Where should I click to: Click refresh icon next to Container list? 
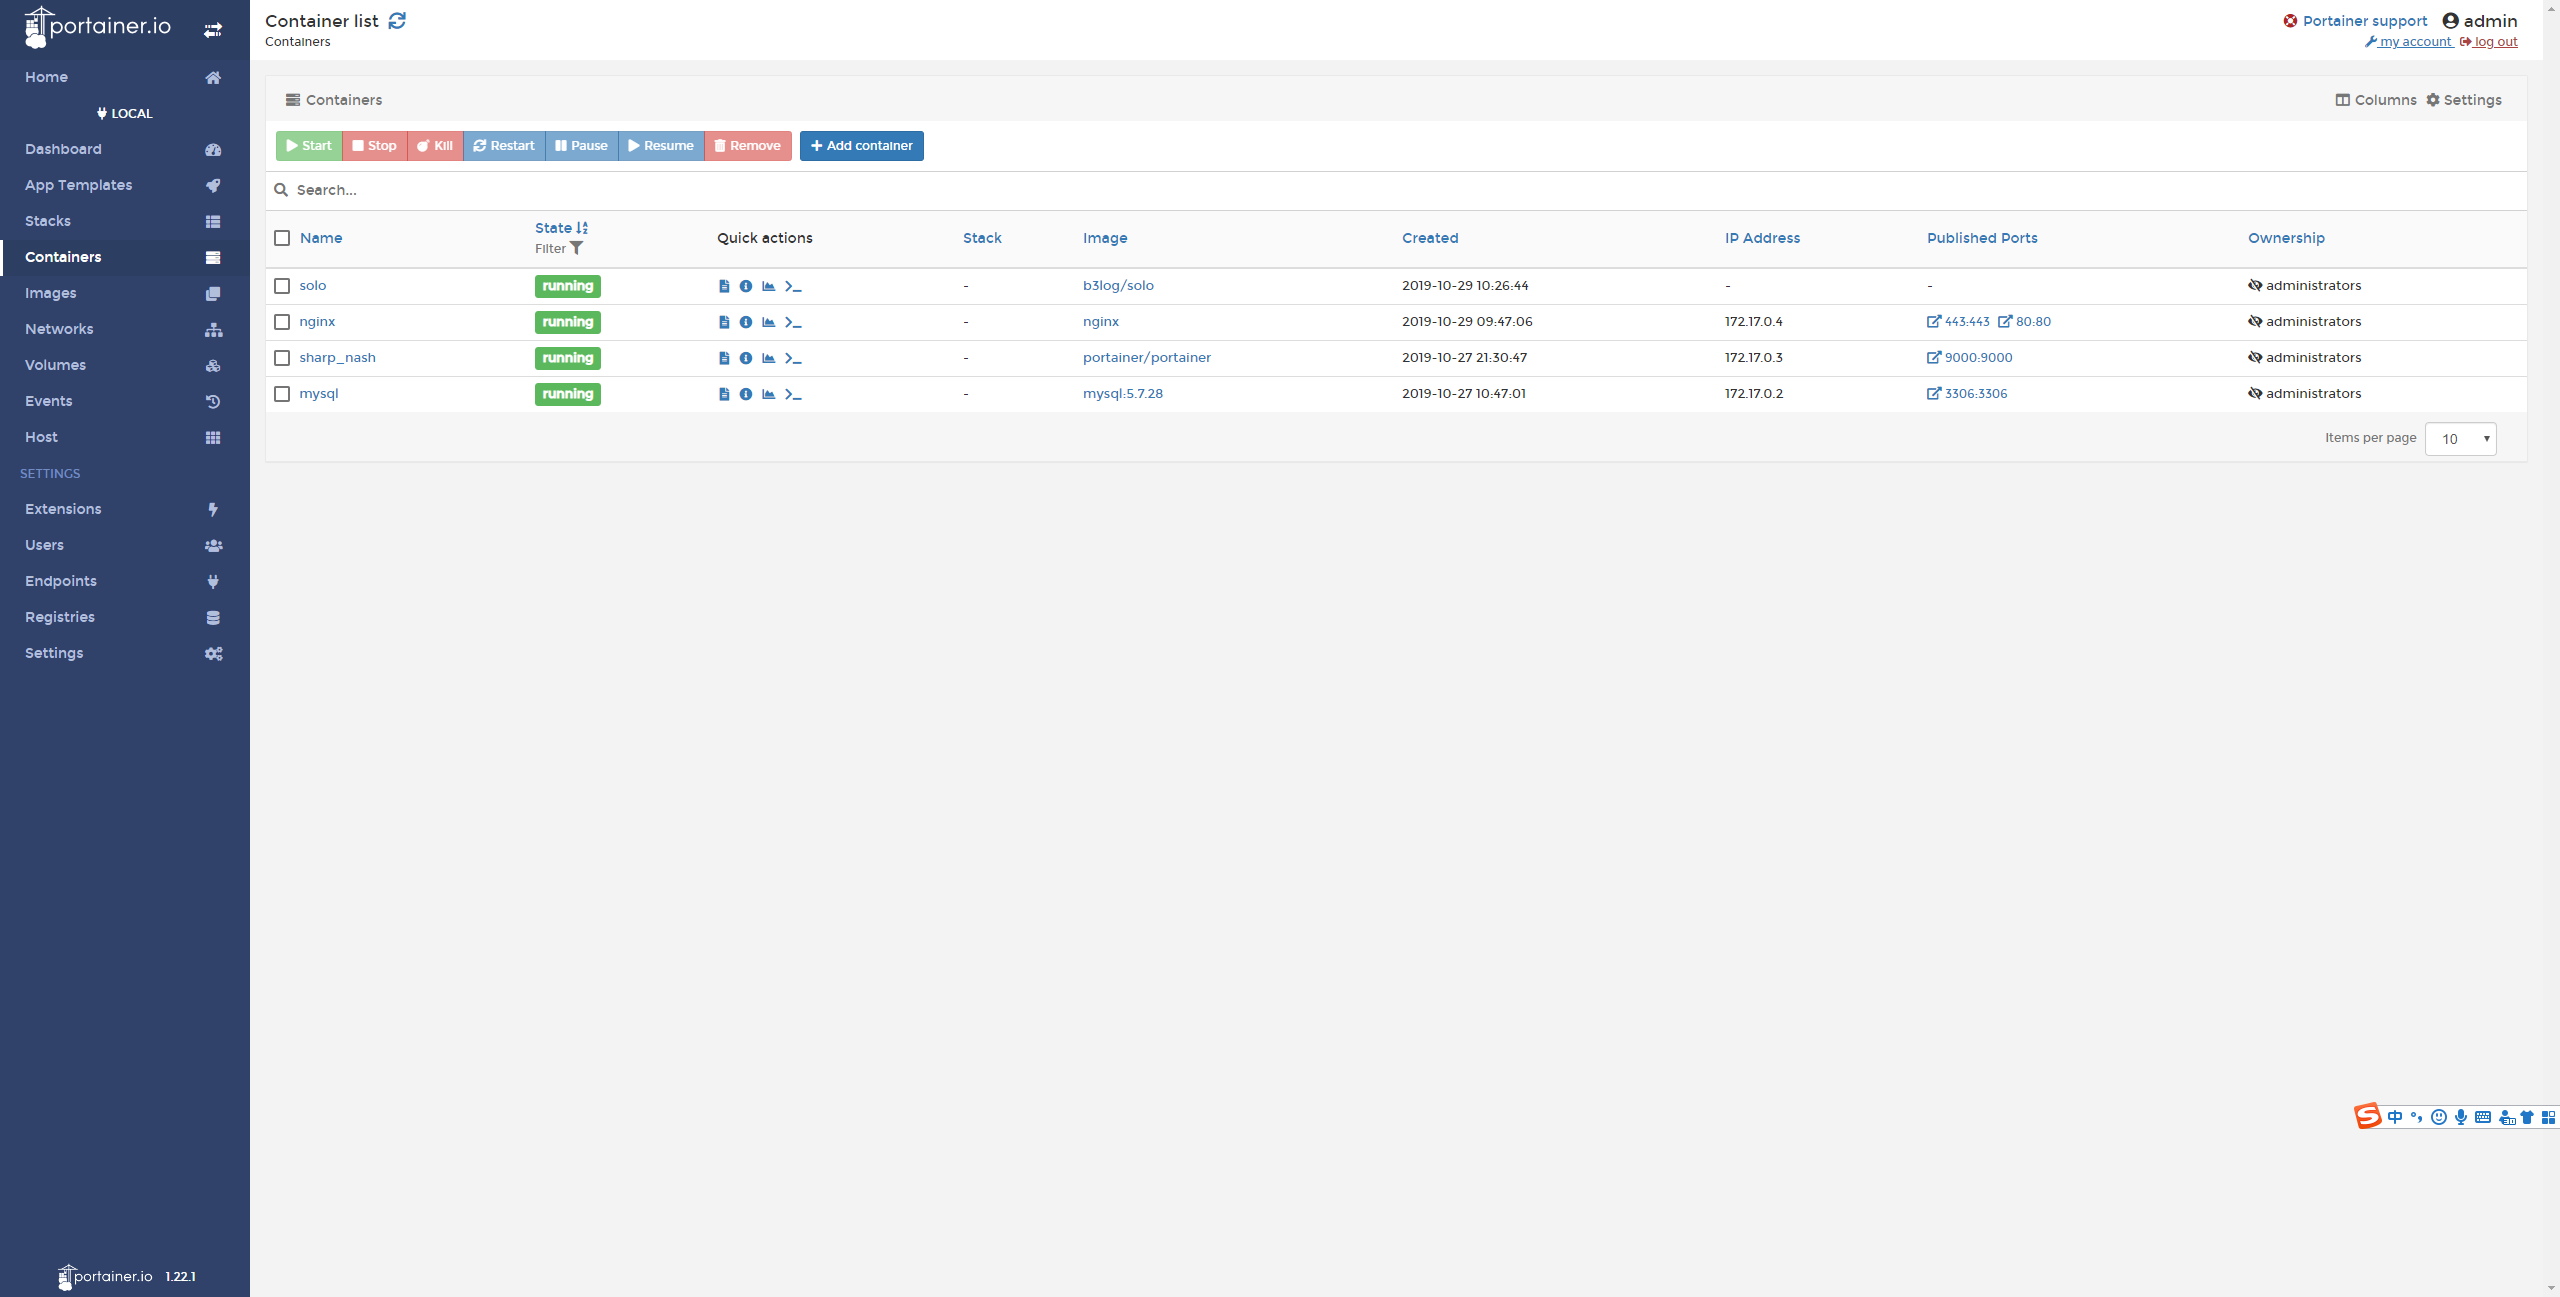[397, 21]
